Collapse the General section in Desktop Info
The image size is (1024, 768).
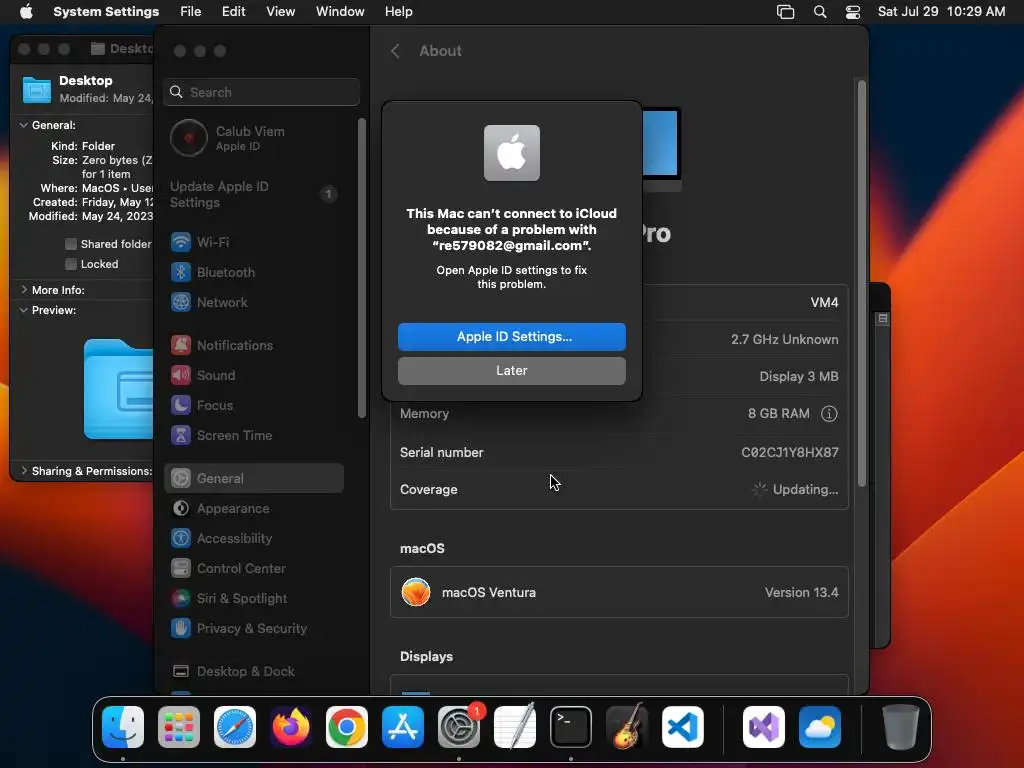click(x=24, y=125)
